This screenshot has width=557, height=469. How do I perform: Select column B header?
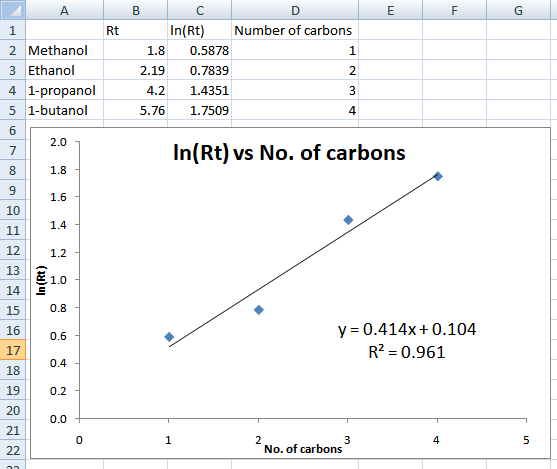tap(135, 10)
